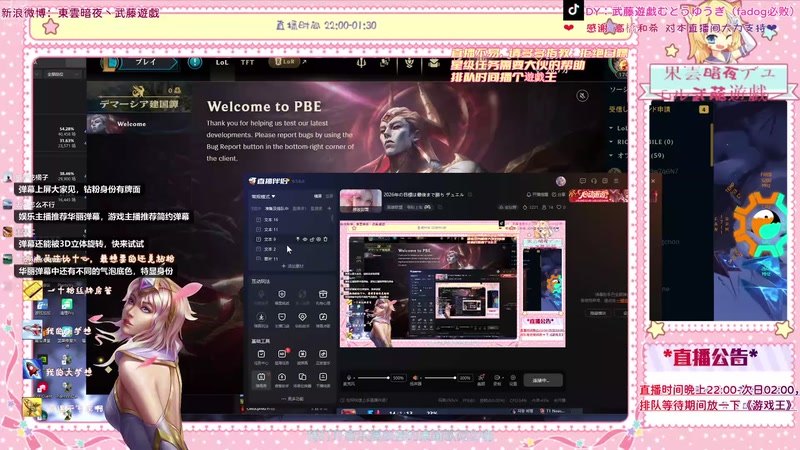Screen dimensions: 800x450
Task: Toggle the eye visibility icon on 文本 9
Action: (x=305, y=239)
